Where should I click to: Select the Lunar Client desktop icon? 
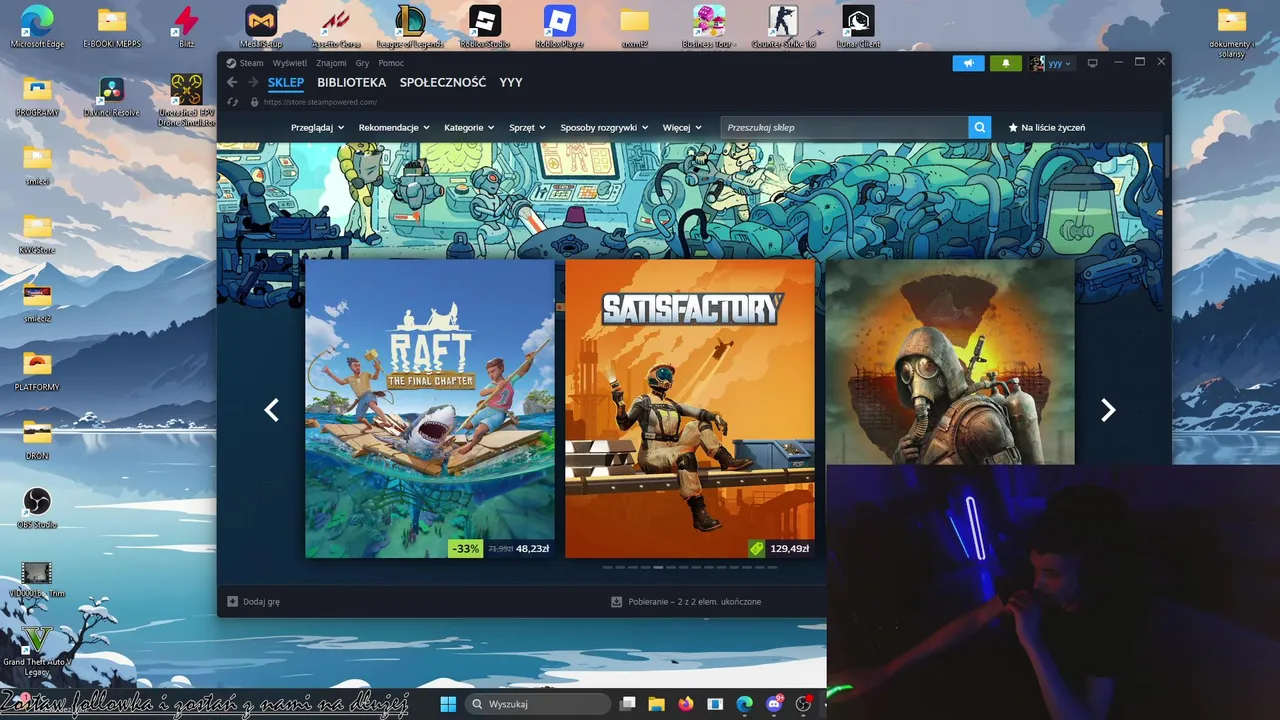[x=858, y=27]
